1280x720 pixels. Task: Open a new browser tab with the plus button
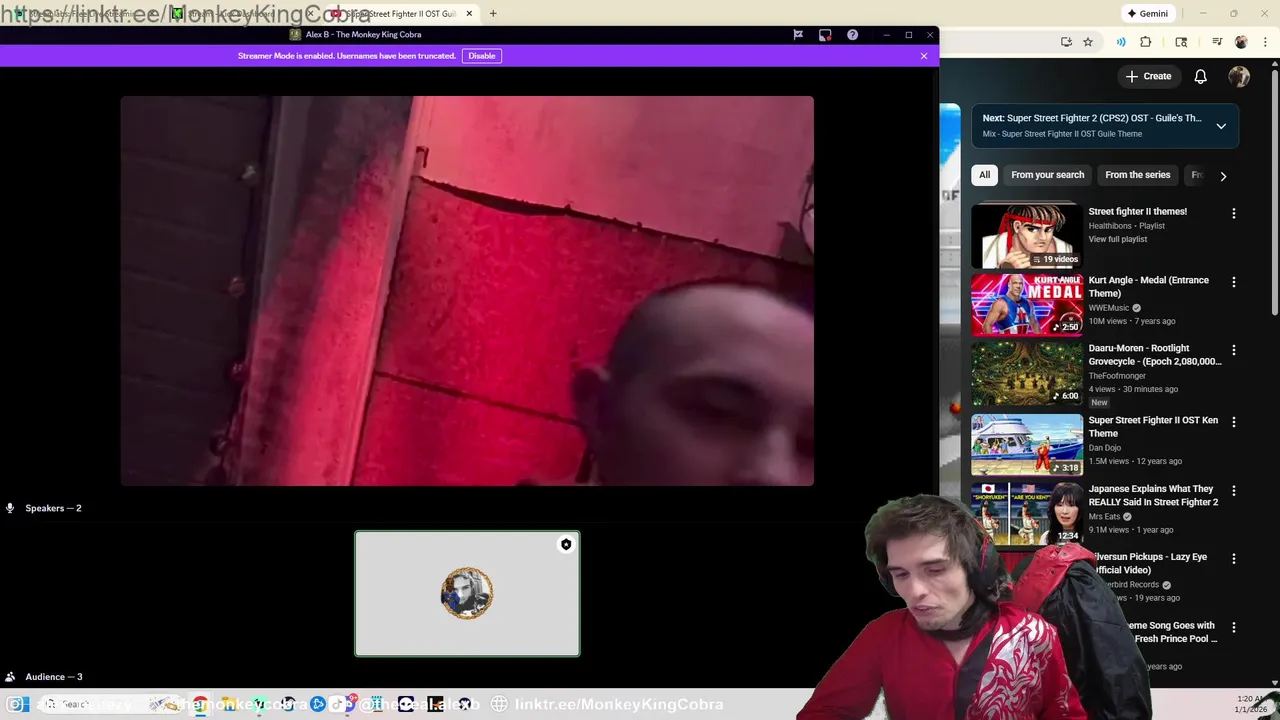(493, 14)
